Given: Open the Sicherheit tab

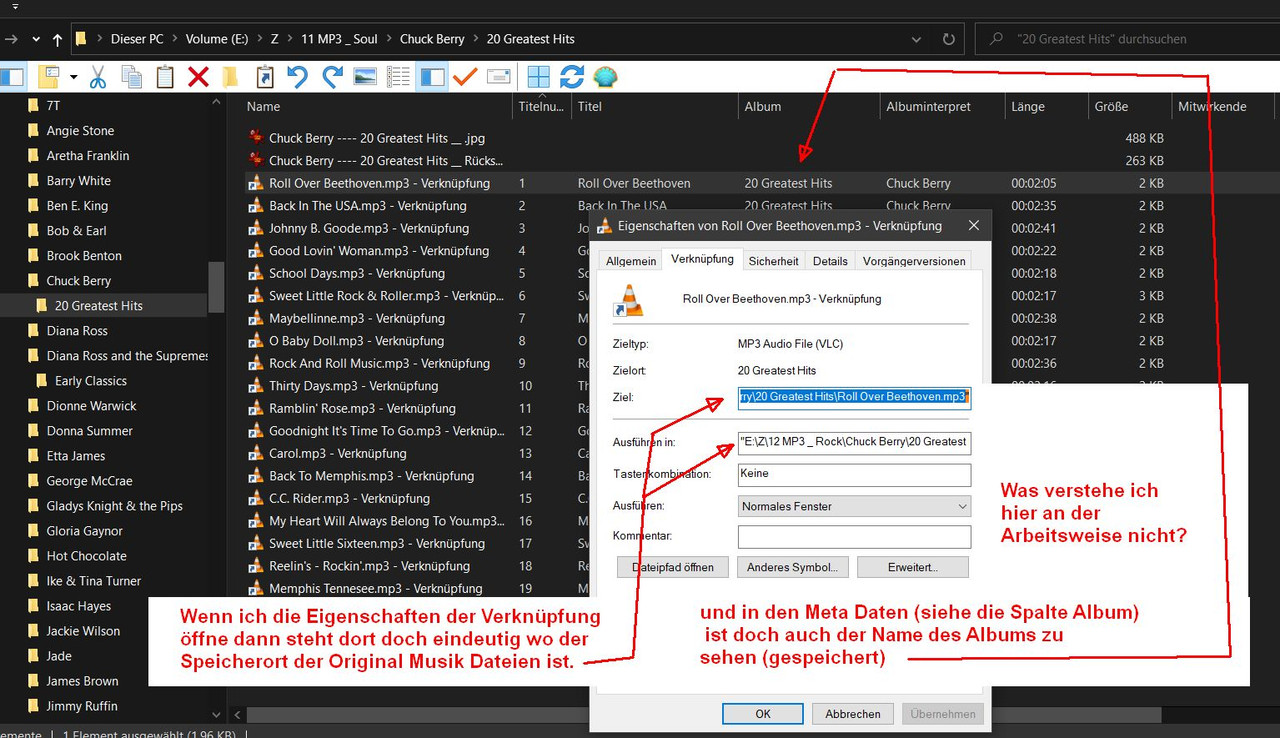Looking at the screenshot, I should pos(774,261).
